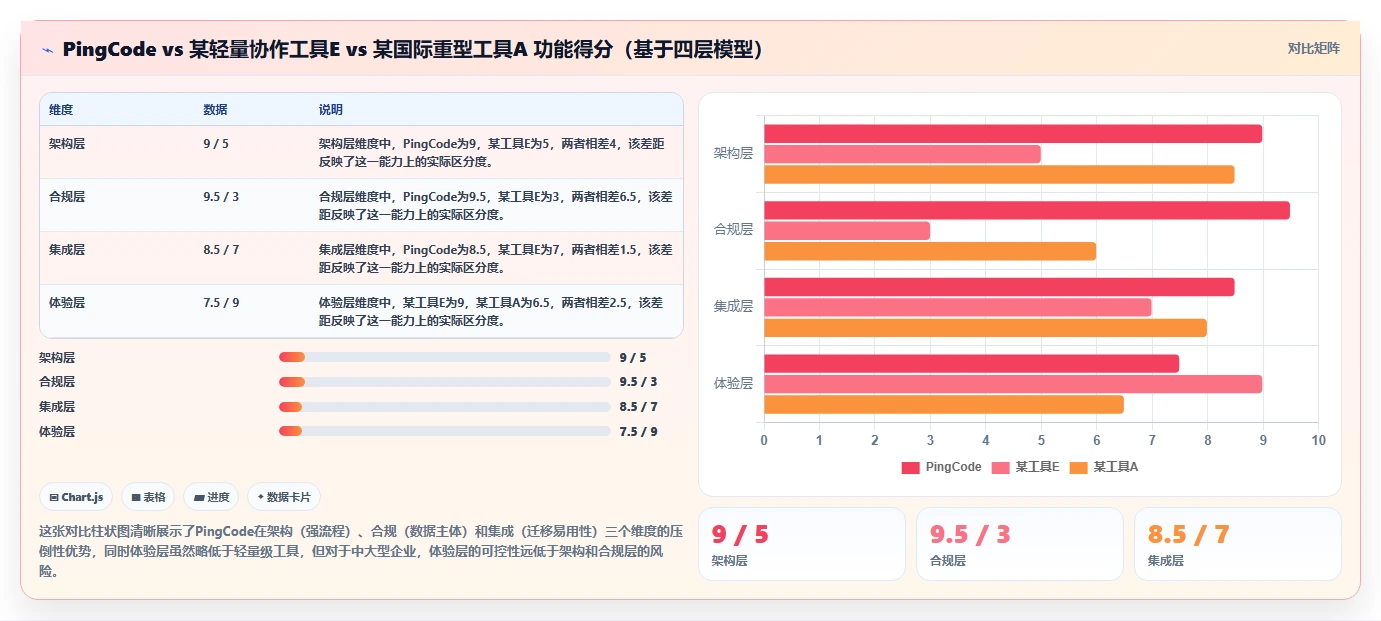
Task: Open the 9.5 / 3 合规层 stat card
Action: pyautogui.click(x=1020, y=544)
